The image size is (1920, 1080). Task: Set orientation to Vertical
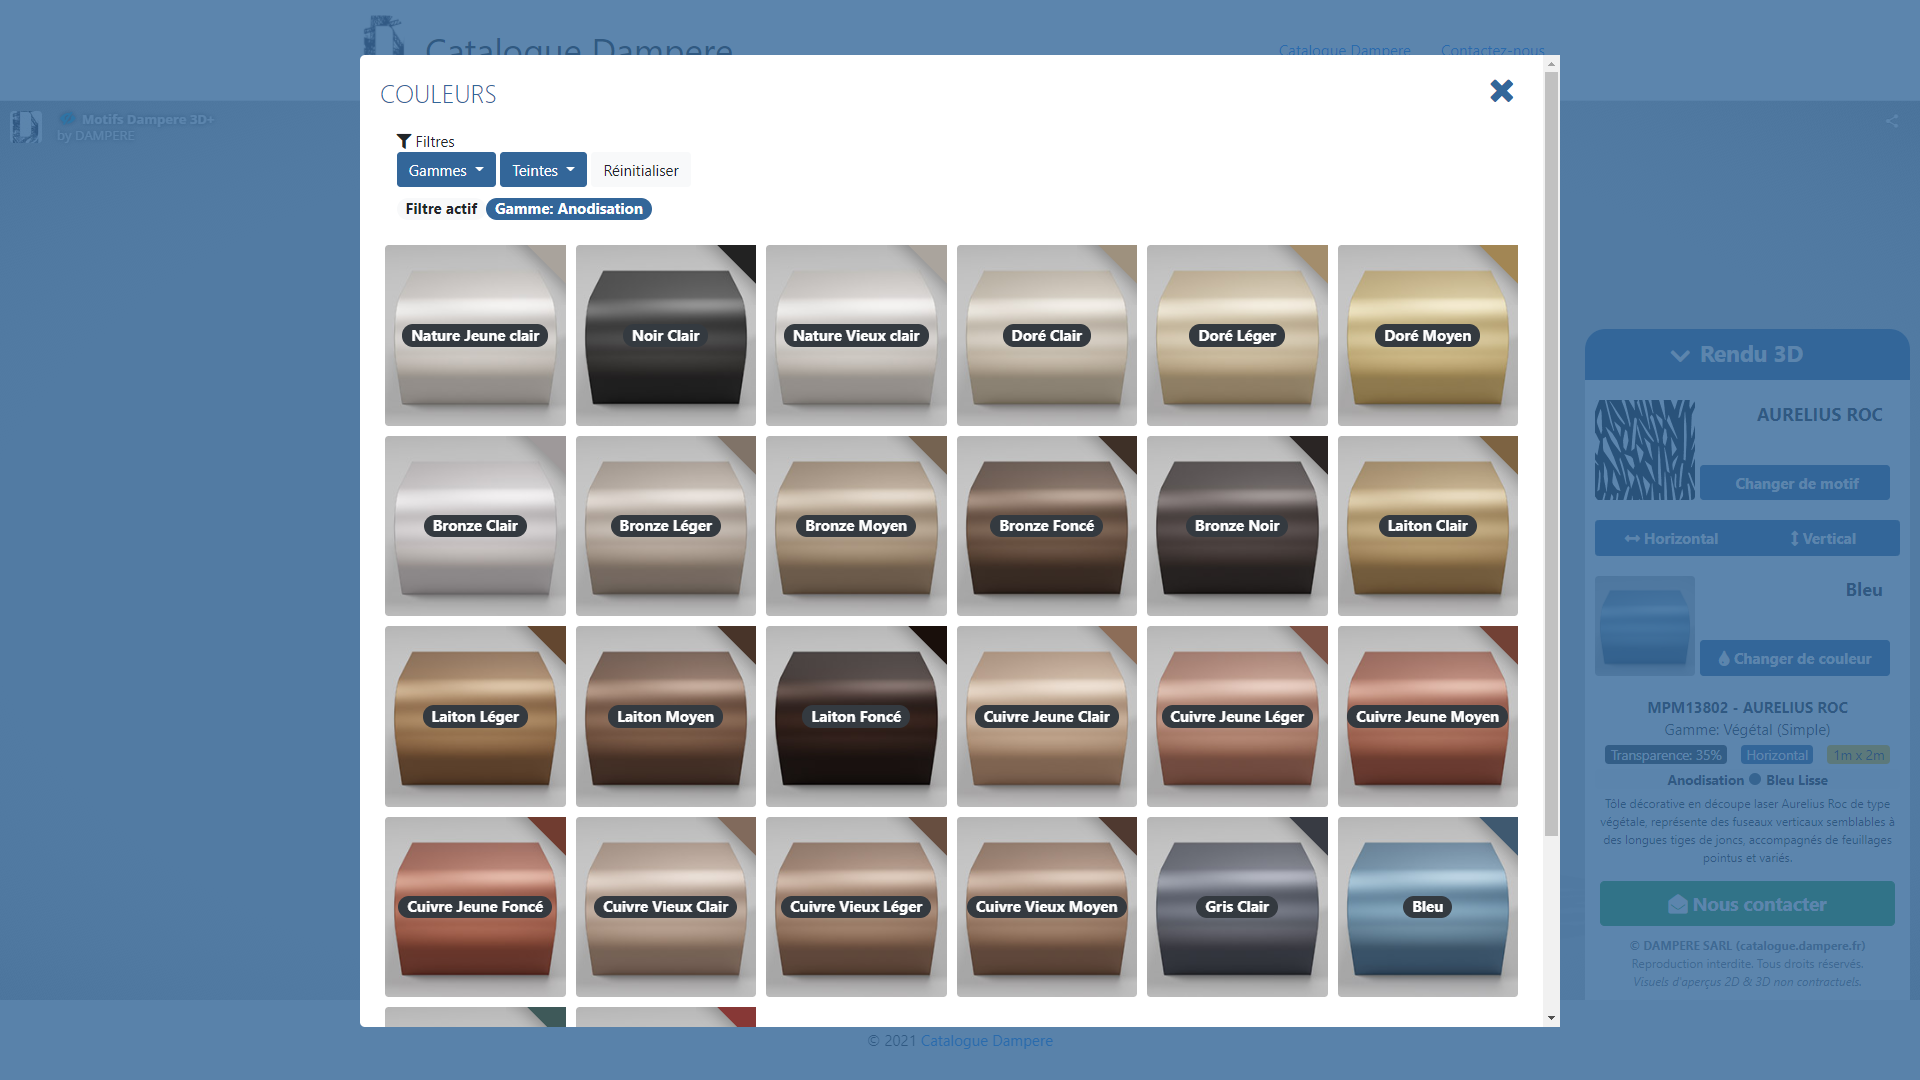(x=1823, y=538)
